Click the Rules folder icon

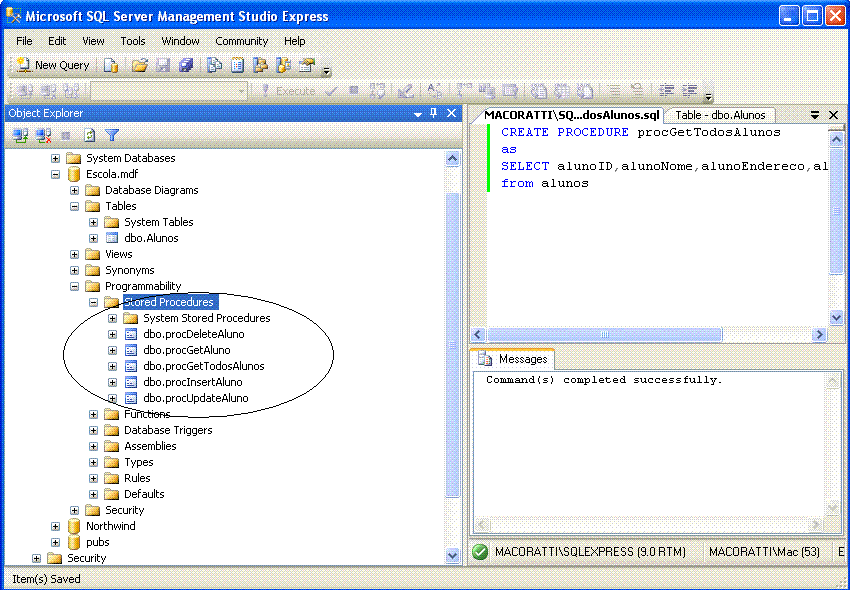click(x=111, y=478)
